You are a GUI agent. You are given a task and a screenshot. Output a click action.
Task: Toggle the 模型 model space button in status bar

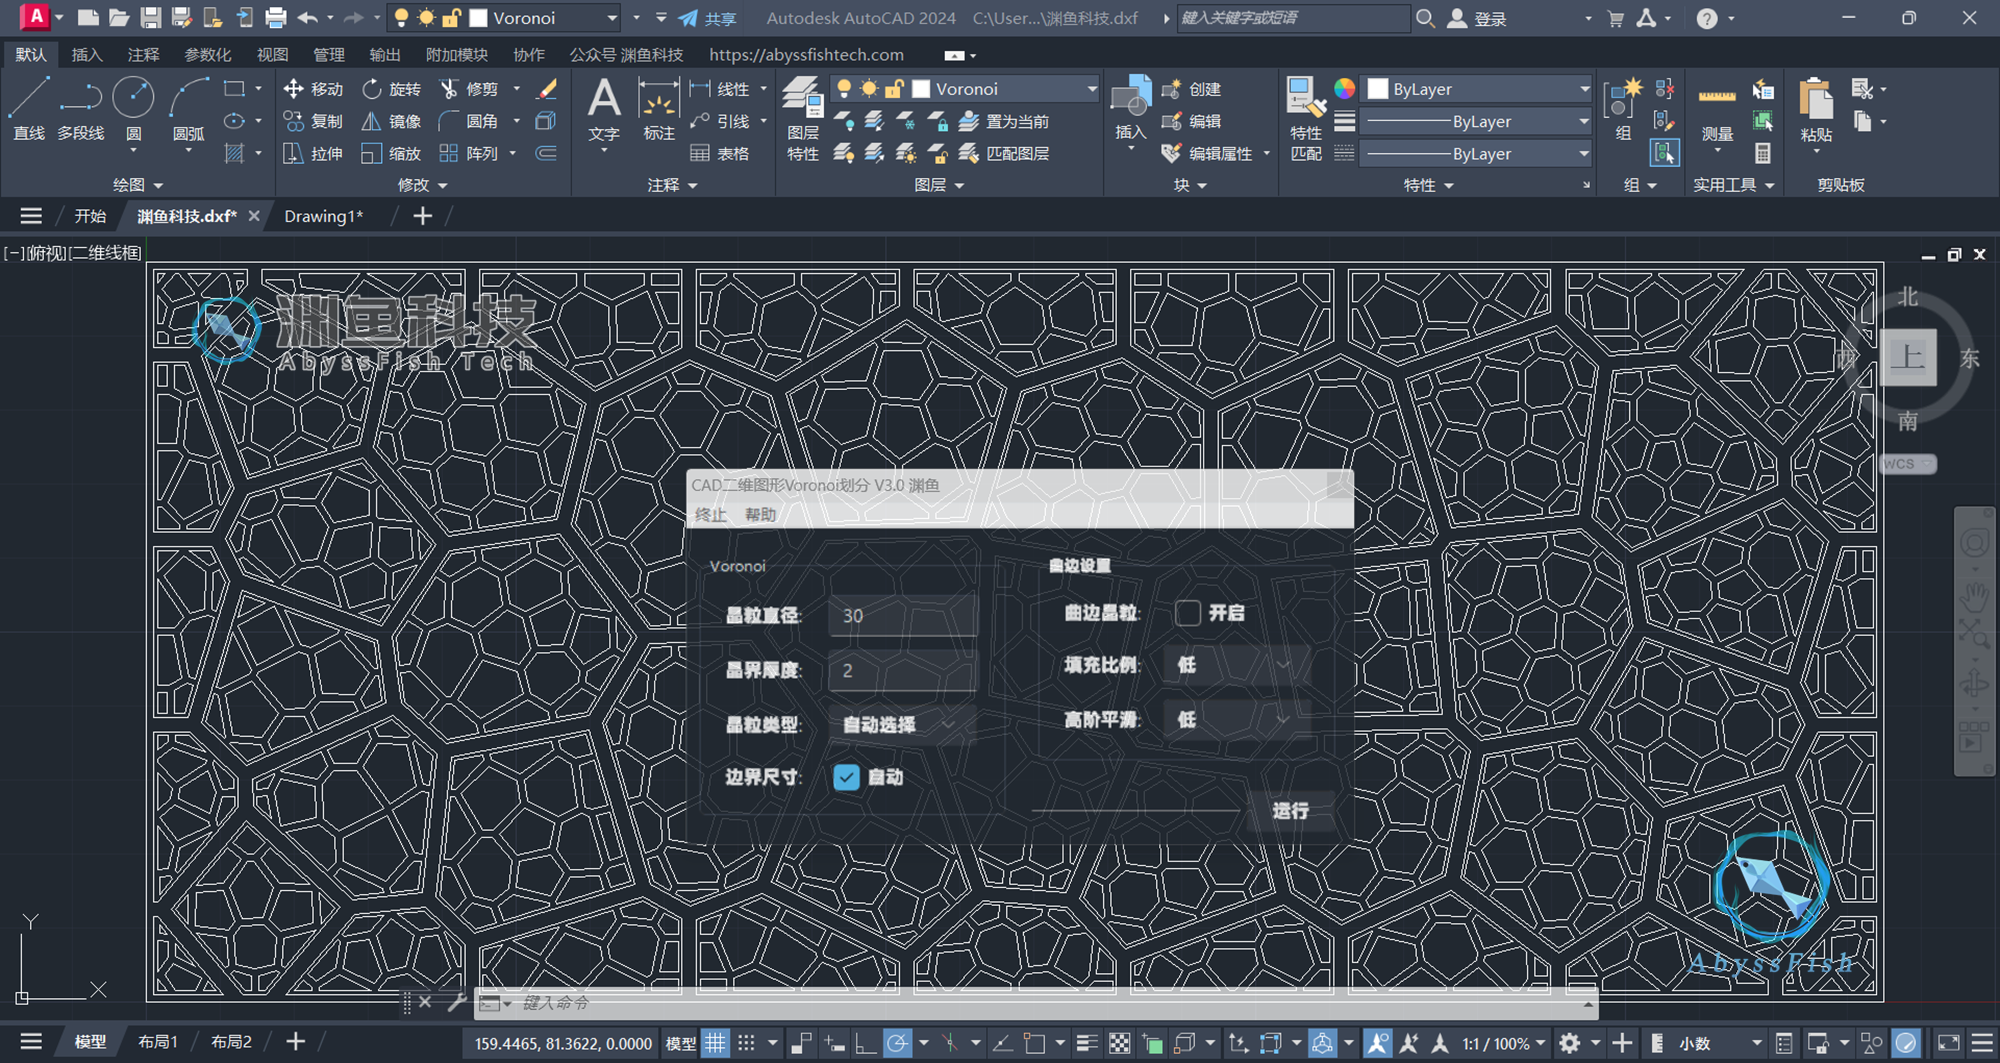point(681,1043)
